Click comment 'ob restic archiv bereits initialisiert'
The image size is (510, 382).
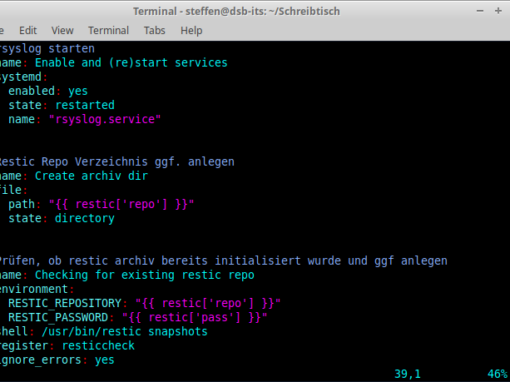pos(174,261)
